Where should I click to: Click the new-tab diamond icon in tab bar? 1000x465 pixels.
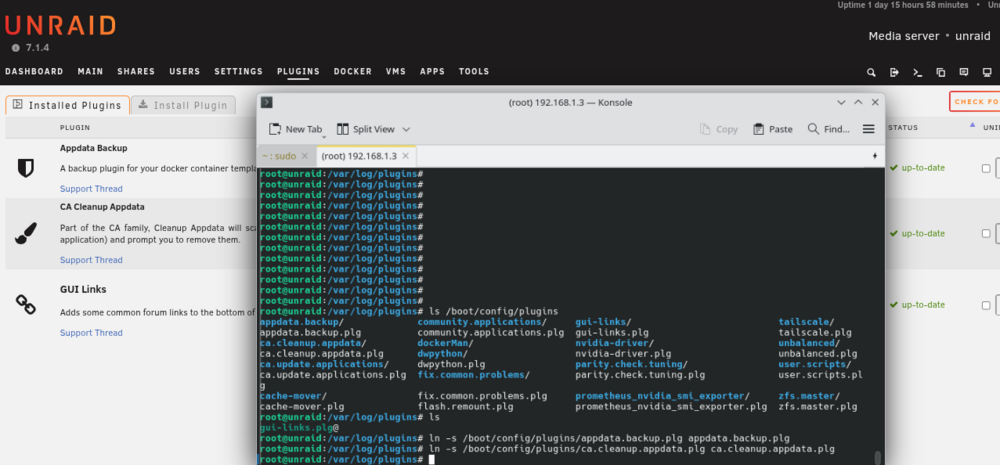tap(874, 156)
